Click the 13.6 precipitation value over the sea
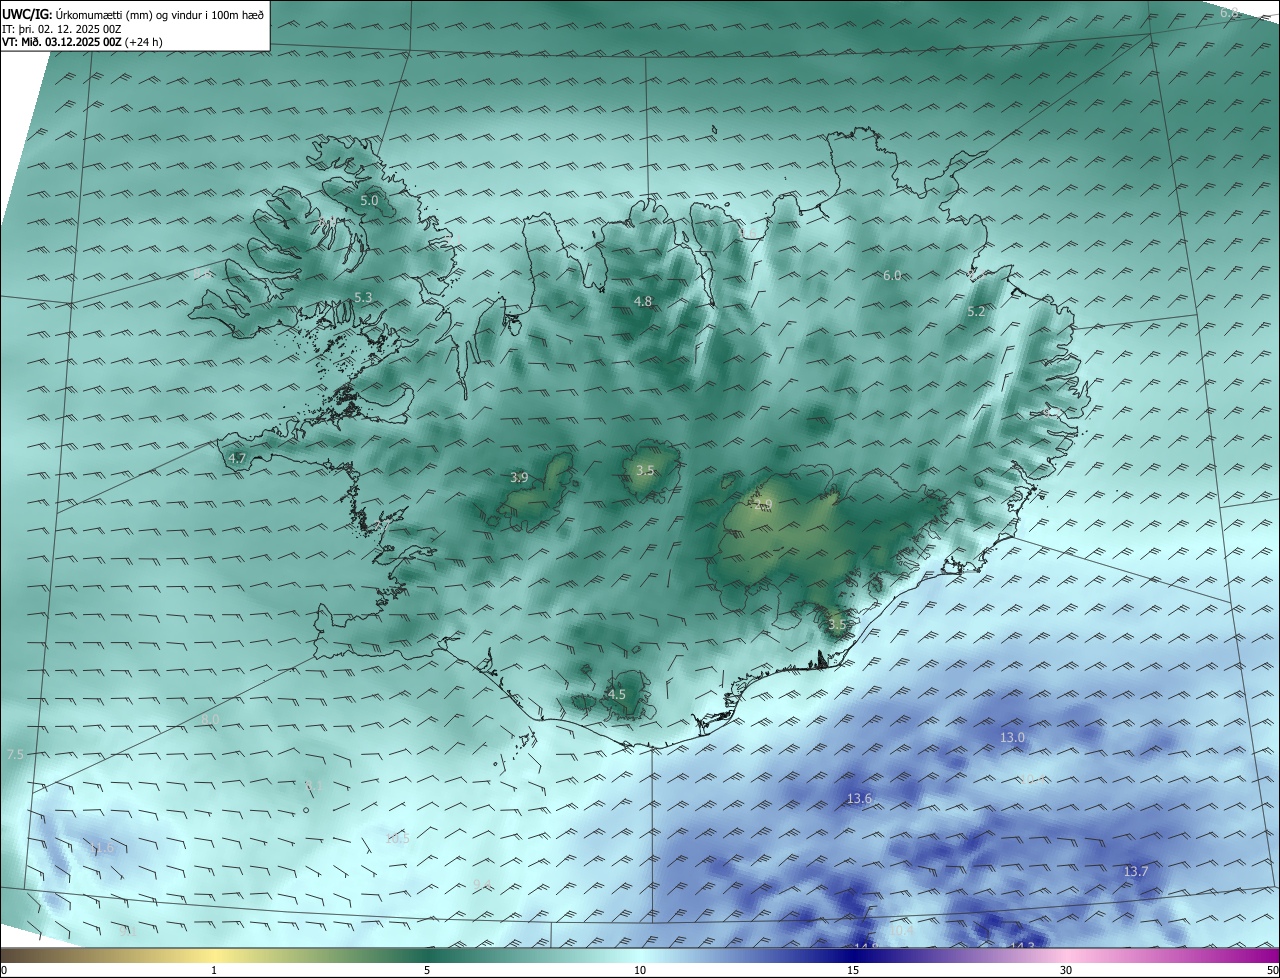1280x978 pixels. click(x=859, y=798)
